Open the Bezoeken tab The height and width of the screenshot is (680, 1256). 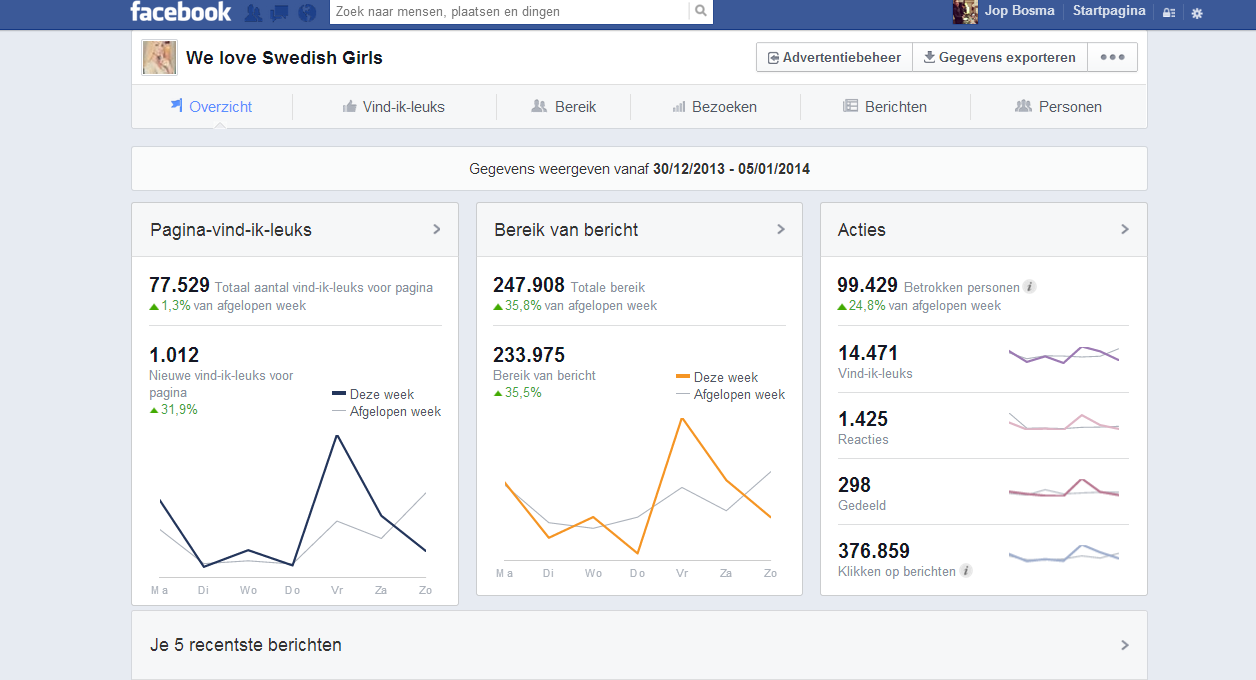714,107
